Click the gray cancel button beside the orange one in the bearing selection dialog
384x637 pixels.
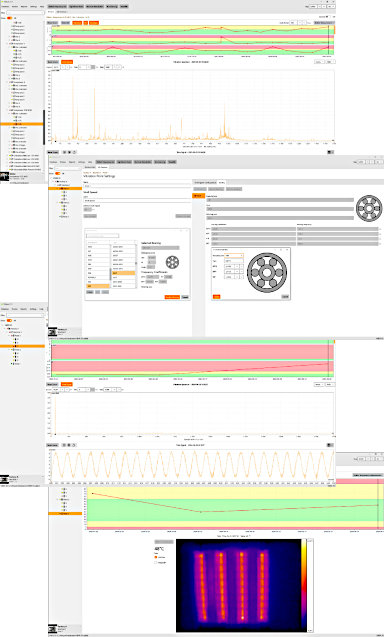click(185, 297)
